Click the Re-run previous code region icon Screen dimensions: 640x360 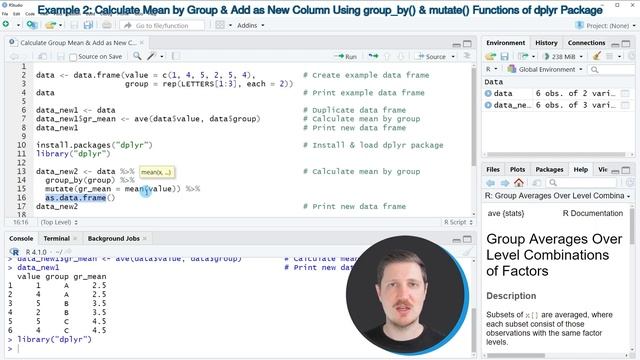pyautogui.click(x=373, y=56)
